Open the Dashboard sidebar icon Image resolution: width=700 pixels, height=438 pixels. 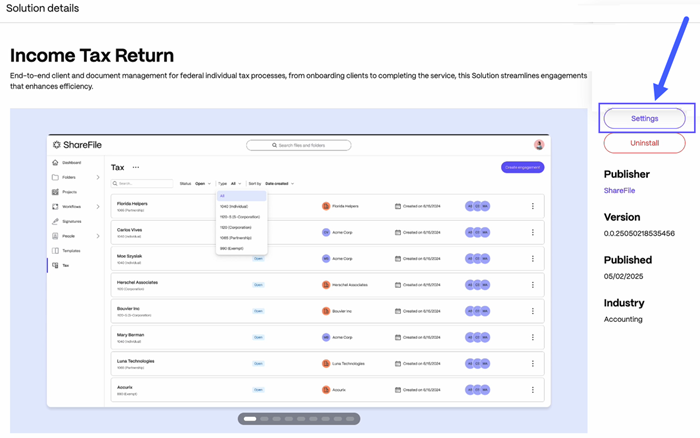pos(56,162)
